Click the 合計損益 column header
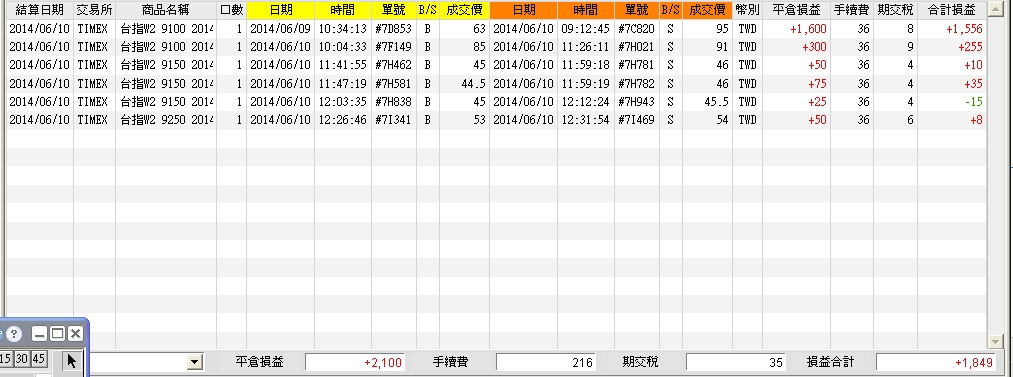Image resolution: width=1013 pixels, height=377 pixels. [x=952, y=10]
